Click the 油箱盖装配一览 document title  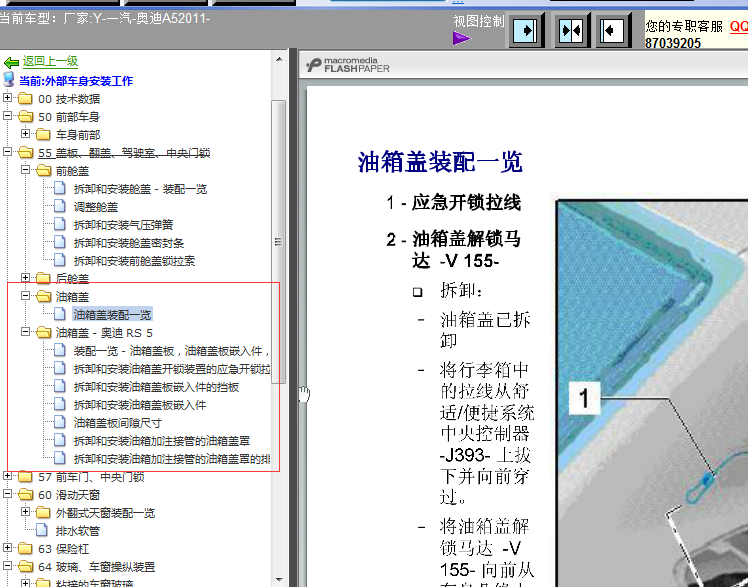click(440, 162)
